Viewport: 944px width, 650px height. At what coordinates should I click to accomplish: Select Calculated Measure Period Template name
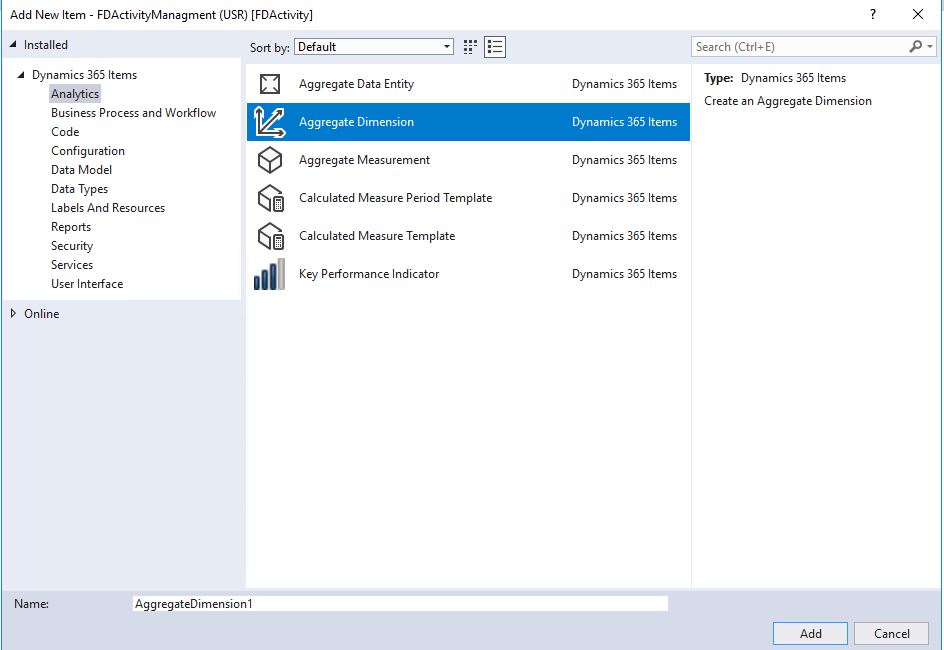click(396, 197)
